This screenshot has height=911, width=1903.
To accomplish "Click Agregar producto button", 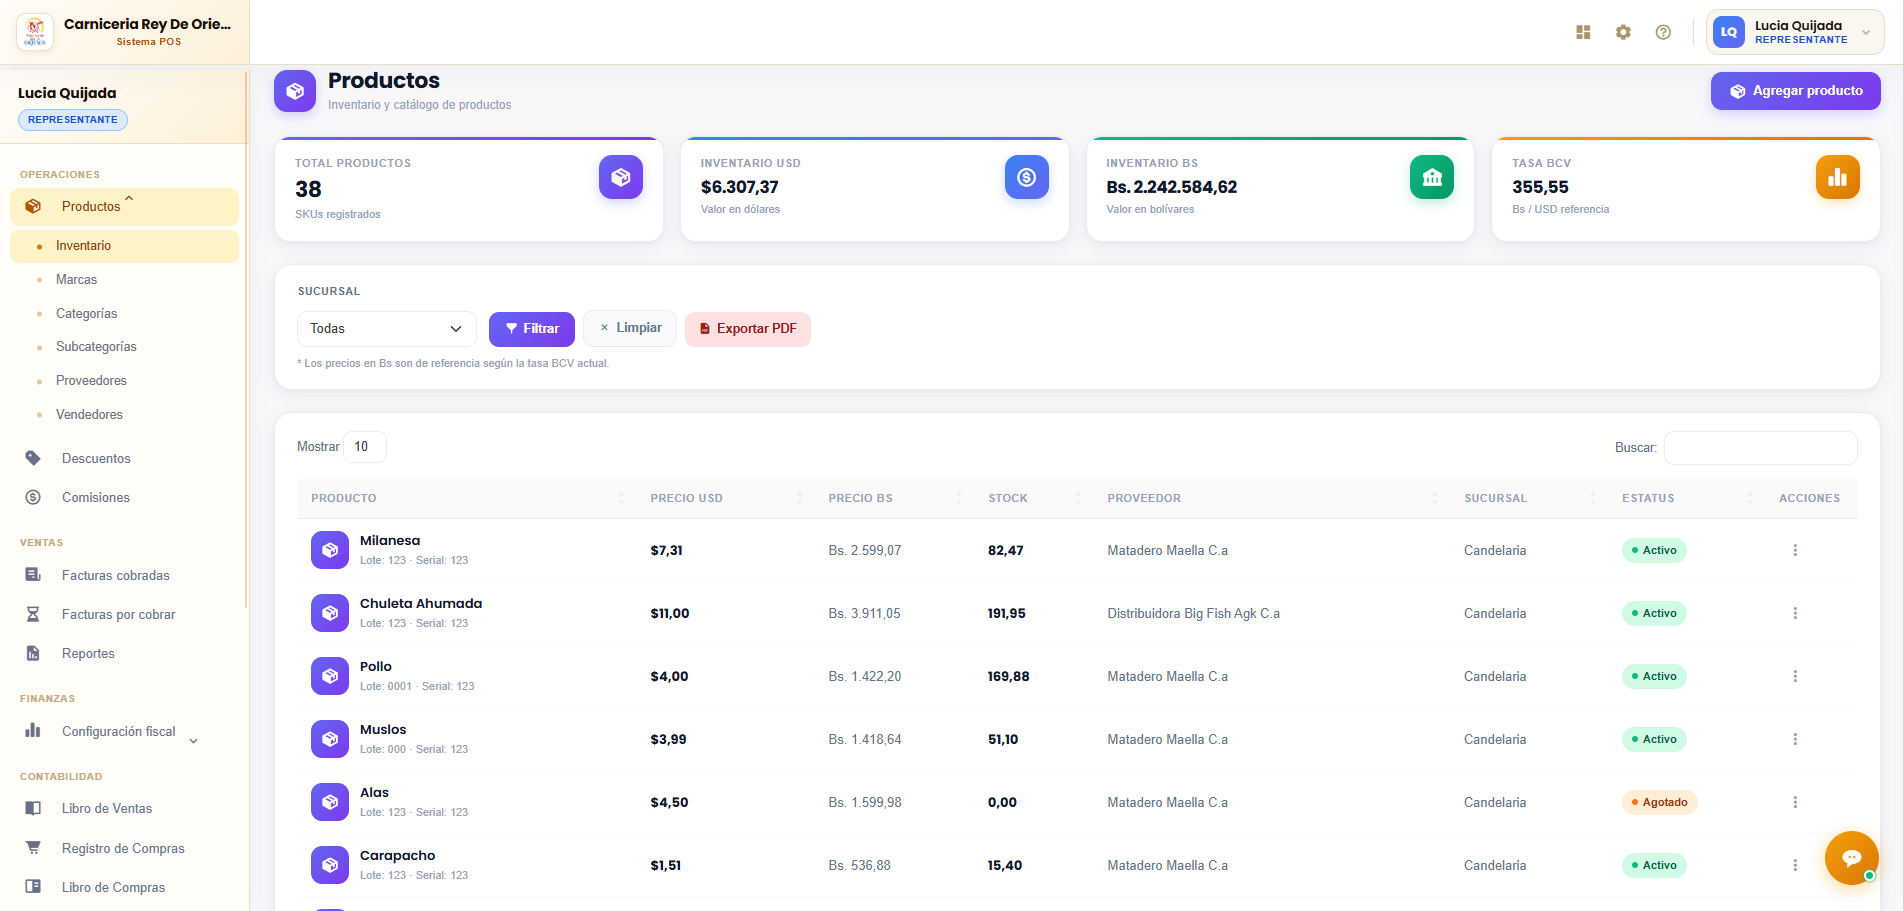I will click(1796, 91).
